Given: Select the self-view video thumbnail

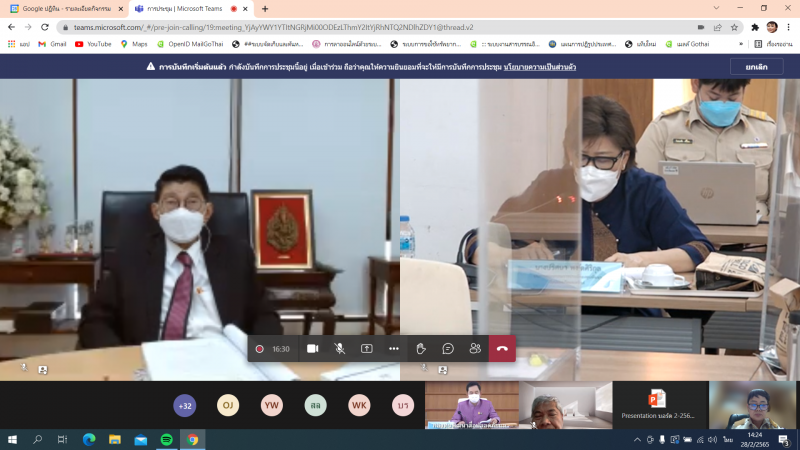Looking at the screenshot, I should [x=753, y=405].
